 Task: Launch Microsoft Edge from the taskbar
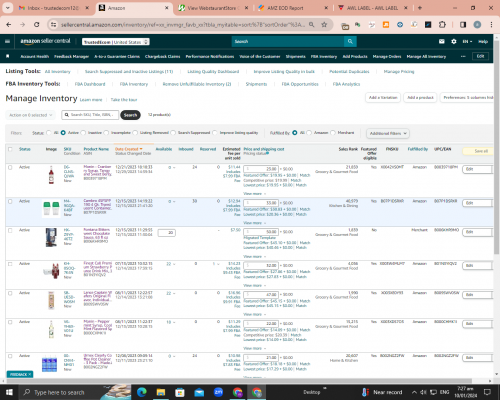click(x=142, y=392)
